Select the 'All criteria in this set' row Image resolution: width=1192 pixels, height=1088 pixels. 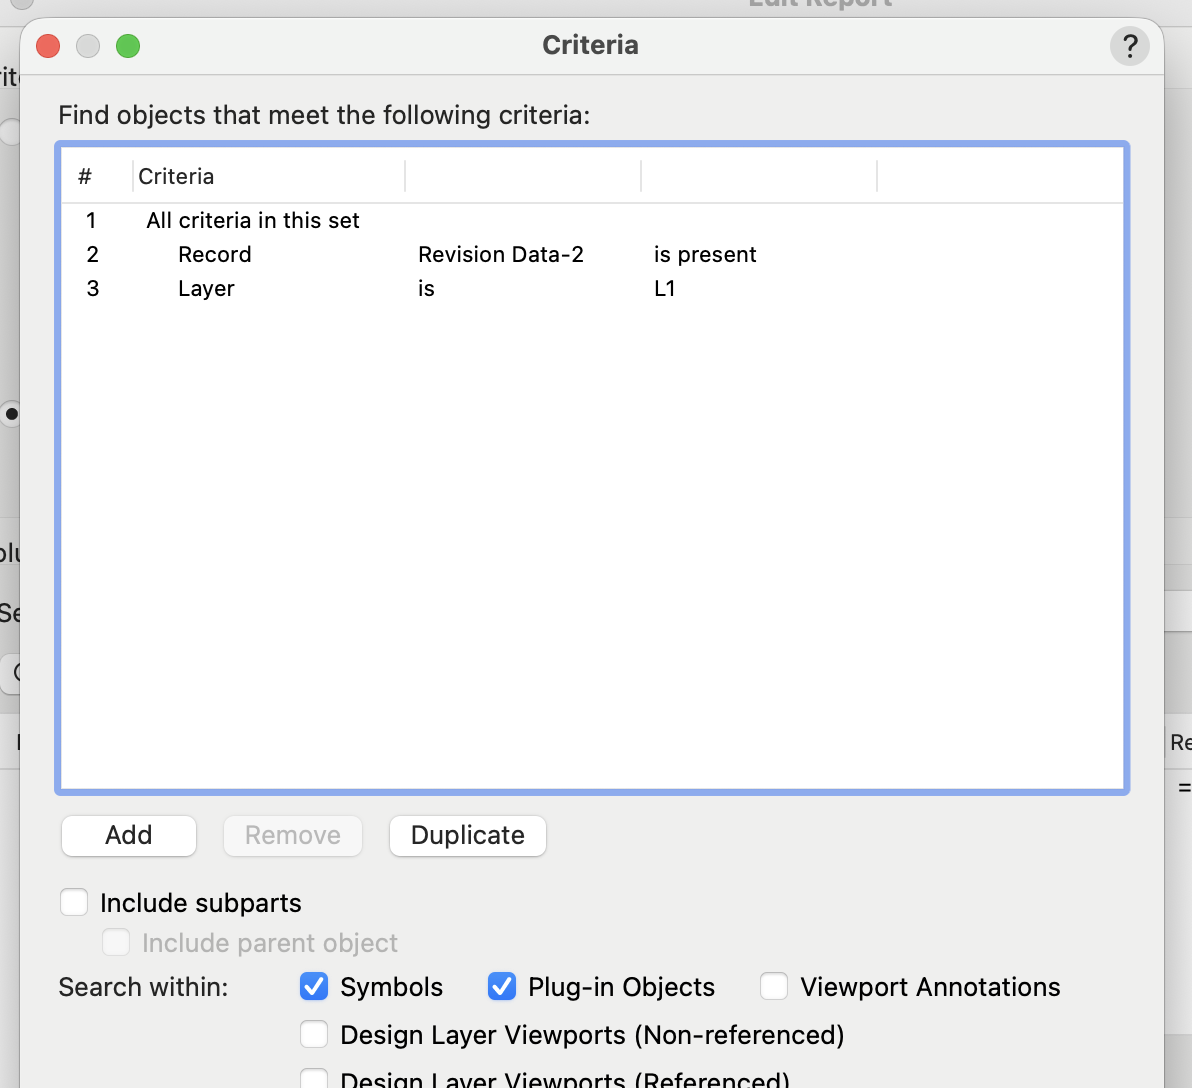[x=252, y=221]
